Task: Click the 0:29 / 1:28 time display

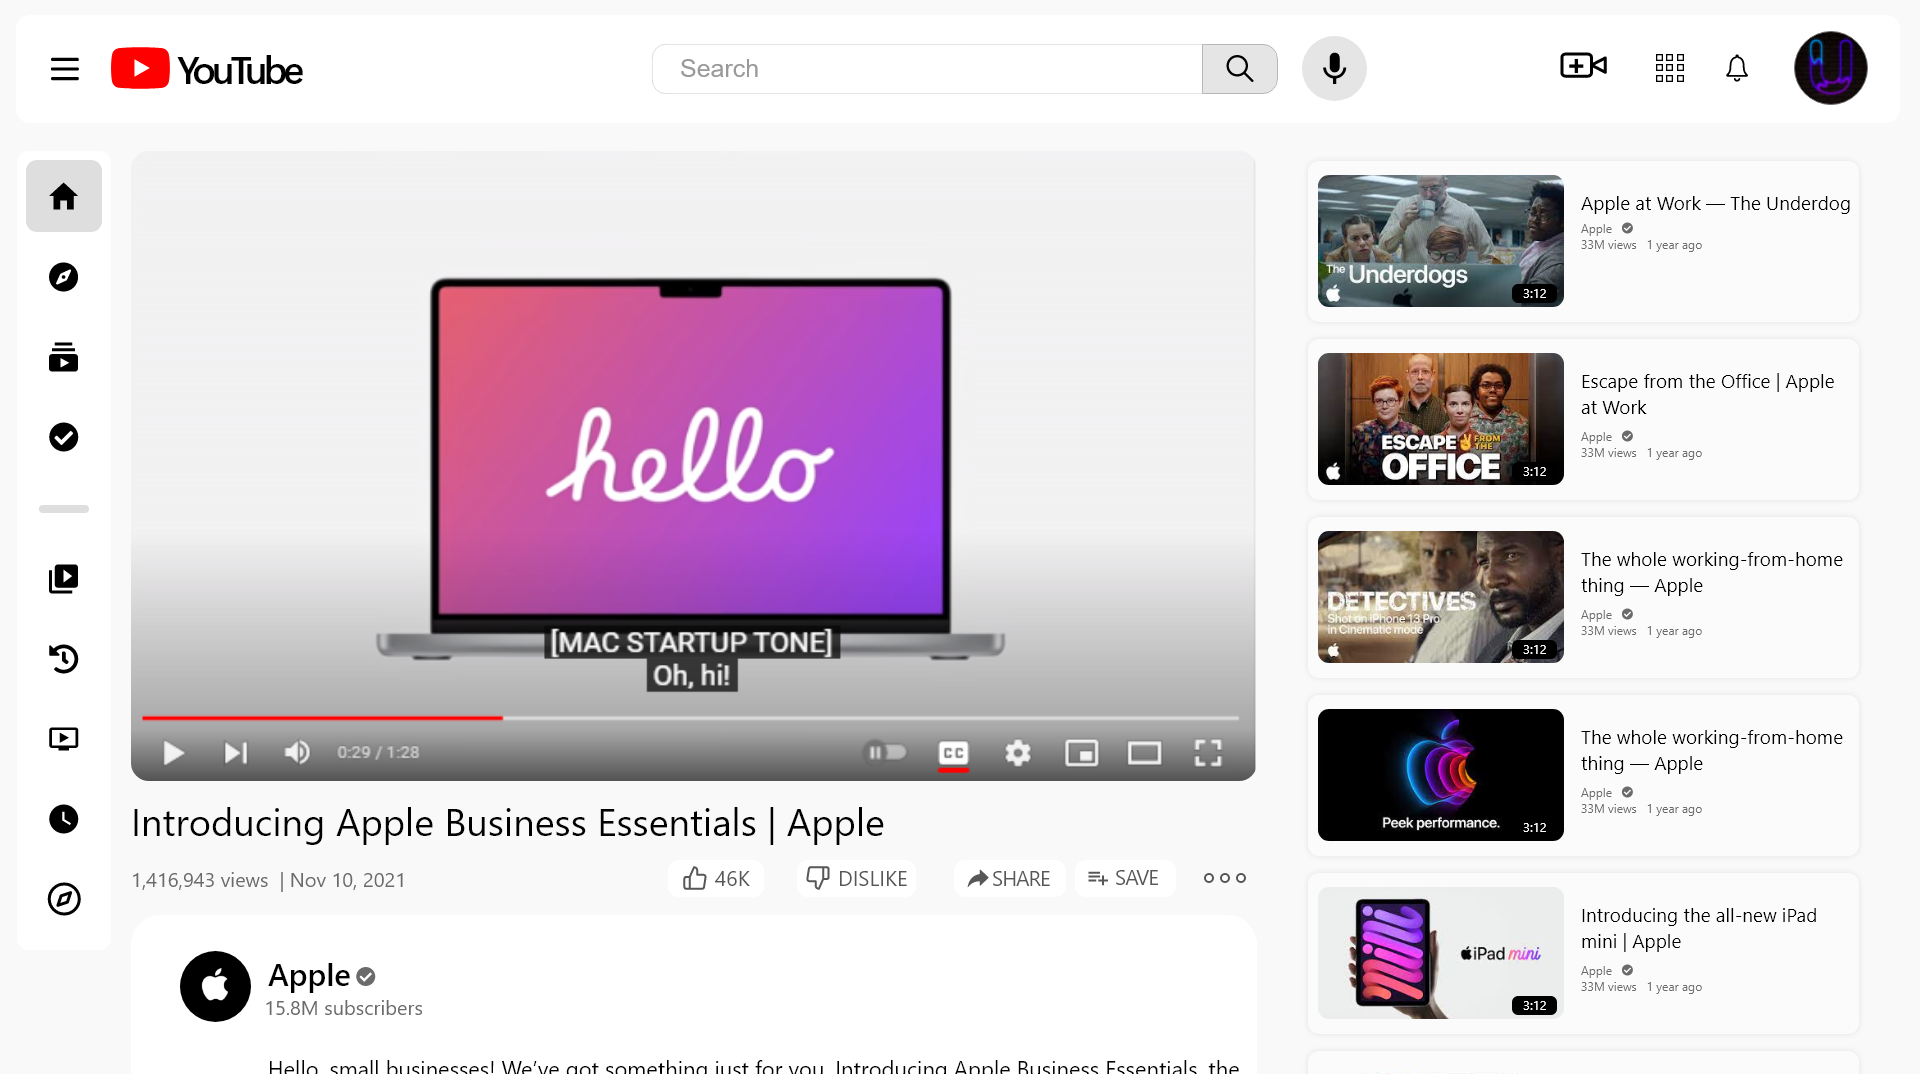Action: point(378,752)
